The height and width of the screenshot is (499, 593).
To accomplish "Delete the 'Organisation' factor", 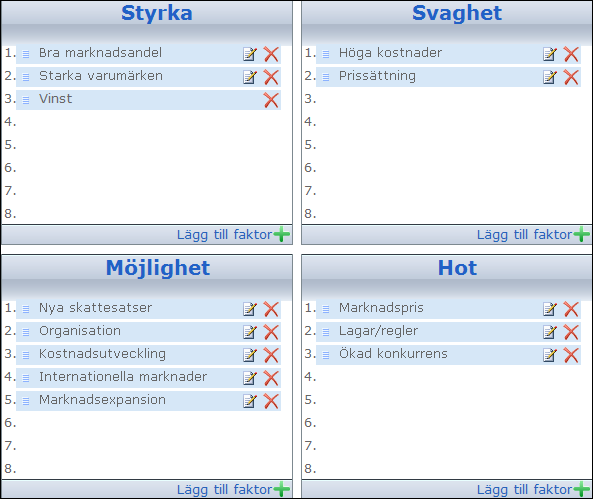I will pyautogui.click(x=271, y=332).
